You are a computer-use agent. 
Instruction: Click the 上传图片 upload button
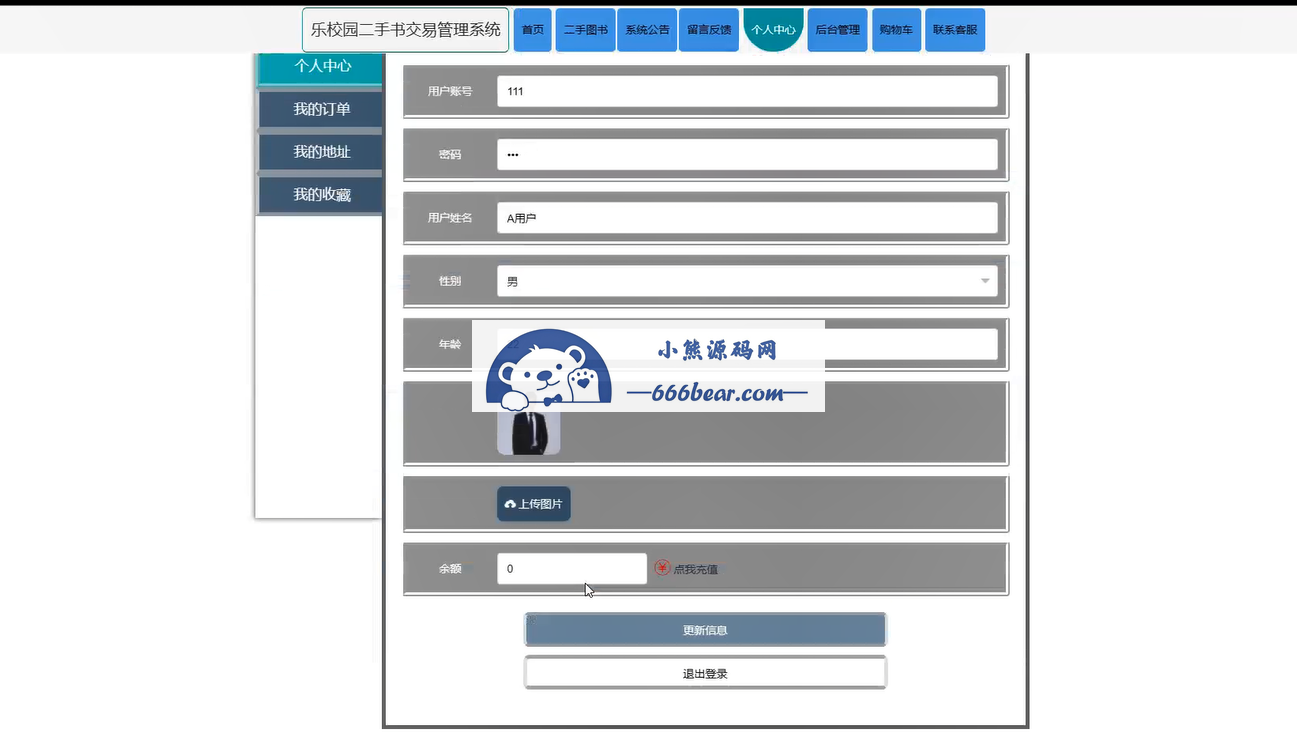pos(534,504)
